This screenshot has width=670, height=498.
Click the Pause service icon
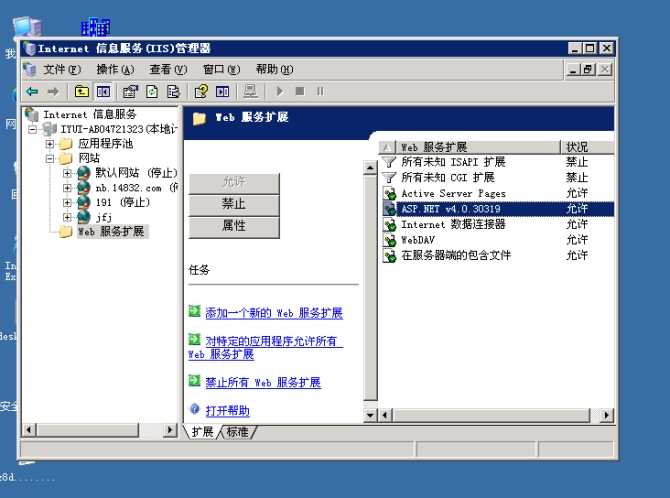(x=320, y=91)
